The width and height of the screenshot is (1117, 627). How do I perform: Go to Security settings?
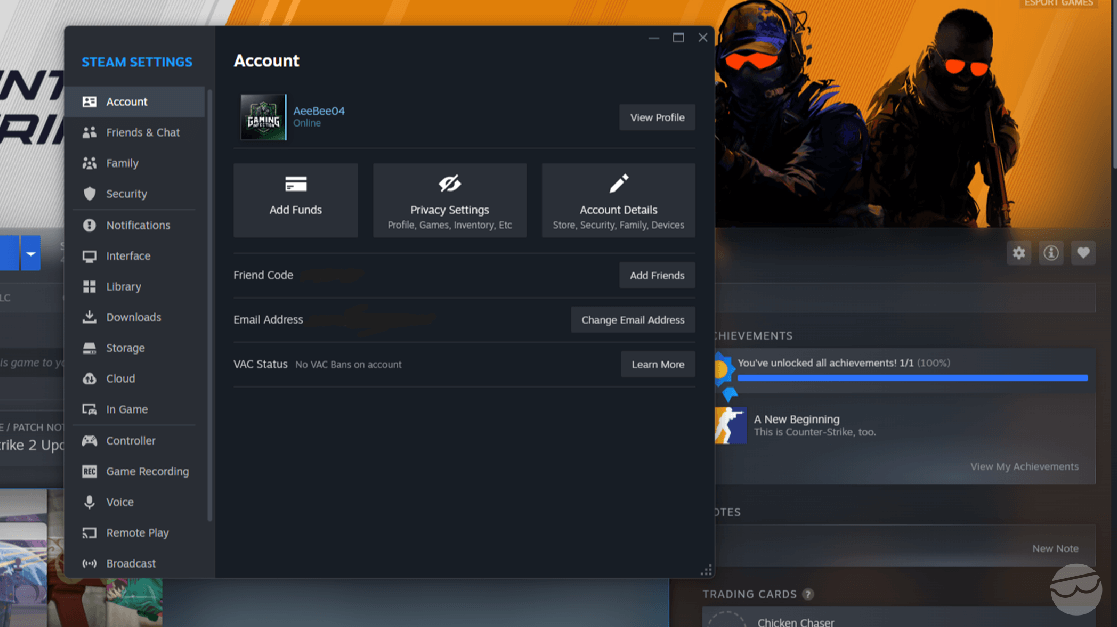pyautogui.click(x=135, y=194)
